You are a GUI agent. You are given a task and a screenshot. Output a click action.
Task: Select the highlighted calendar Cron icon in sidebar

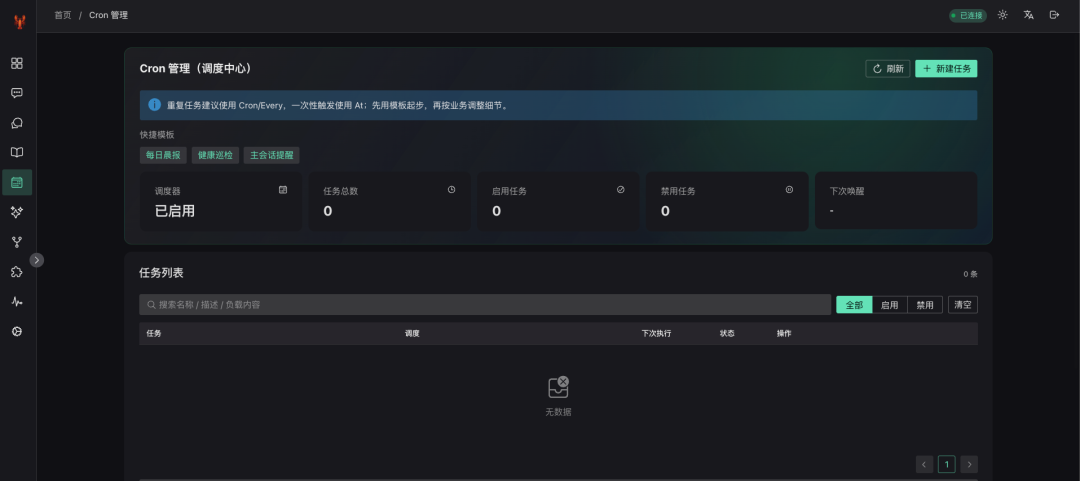[x=17, y=183]
